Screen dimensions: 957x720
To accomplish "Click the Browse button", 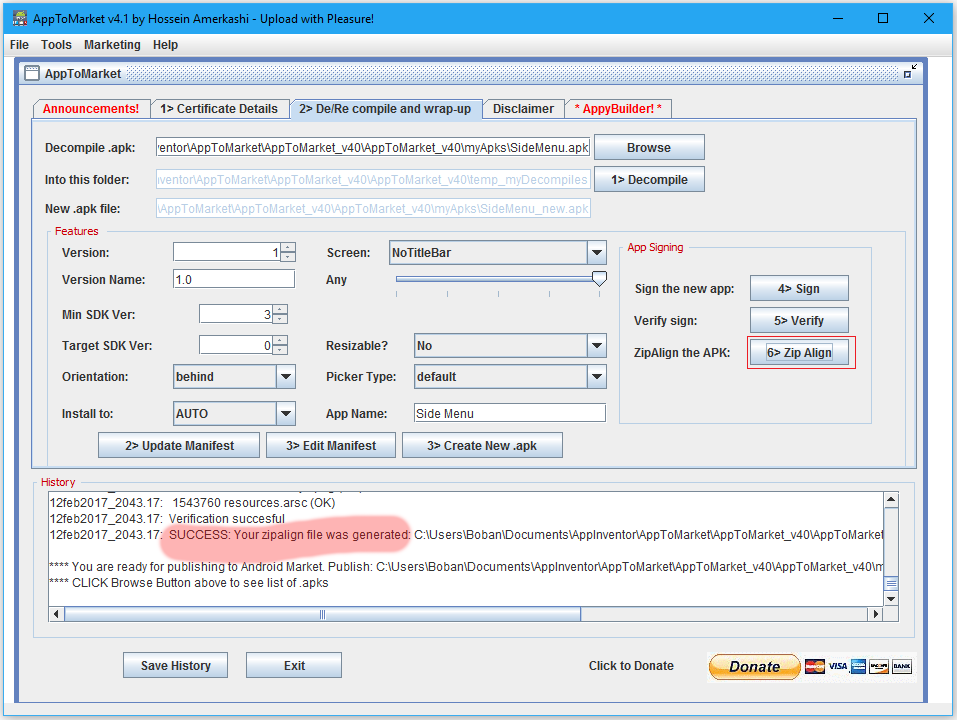I will (x=649, y=148).
